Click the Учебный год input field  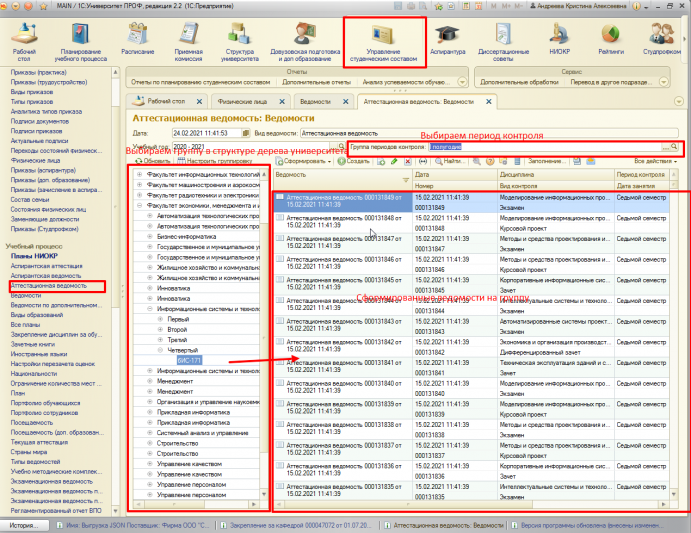coord(251,146)
